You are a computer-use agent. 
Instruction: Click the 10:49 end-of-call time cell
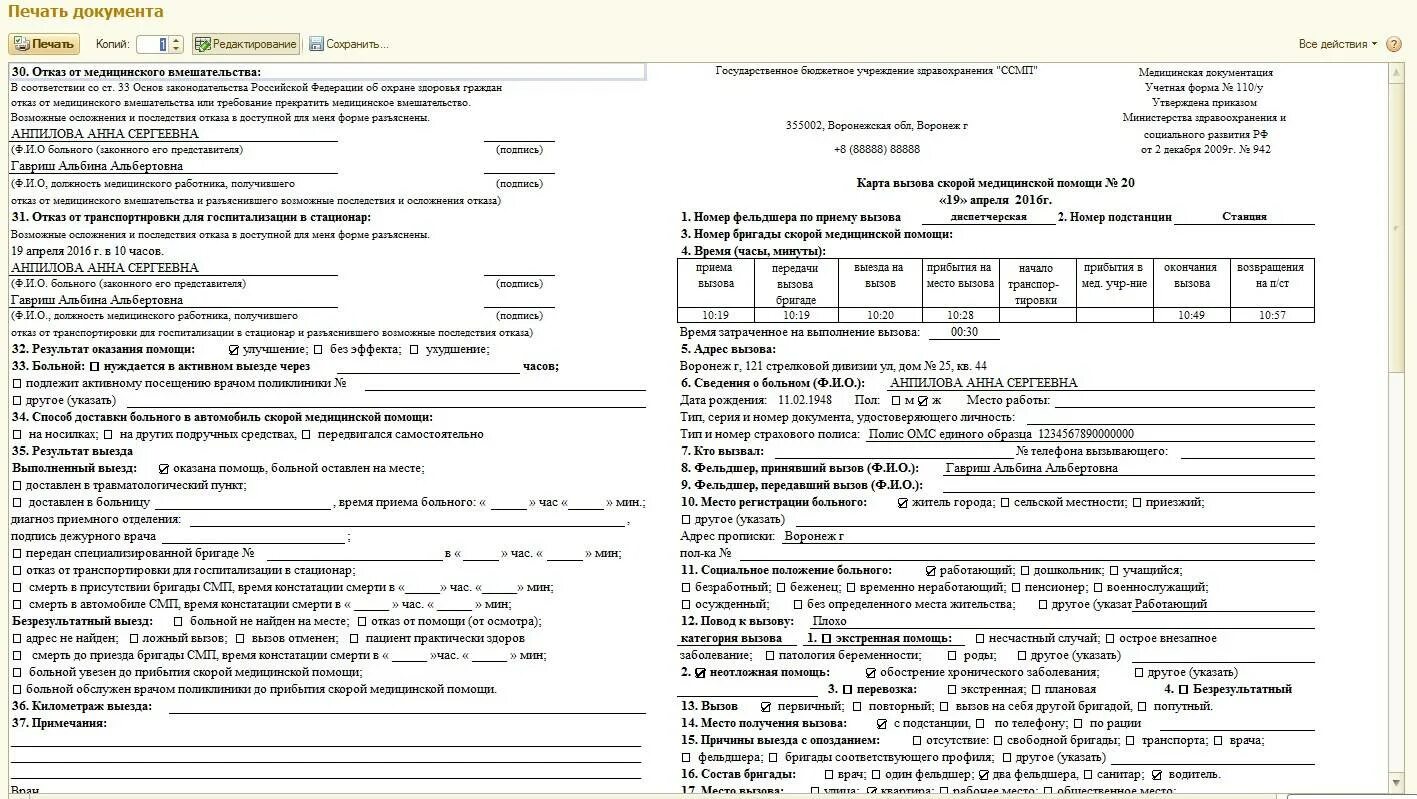coord(1192,315)
